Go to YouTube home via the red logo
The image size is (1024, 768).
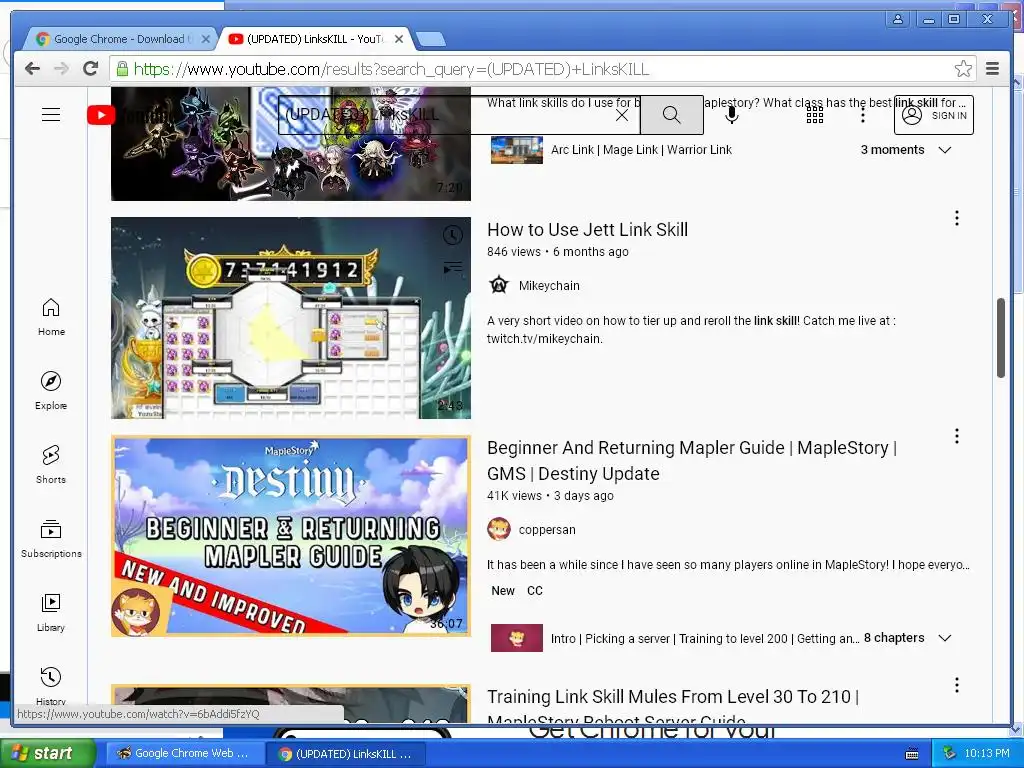(101, 115)
